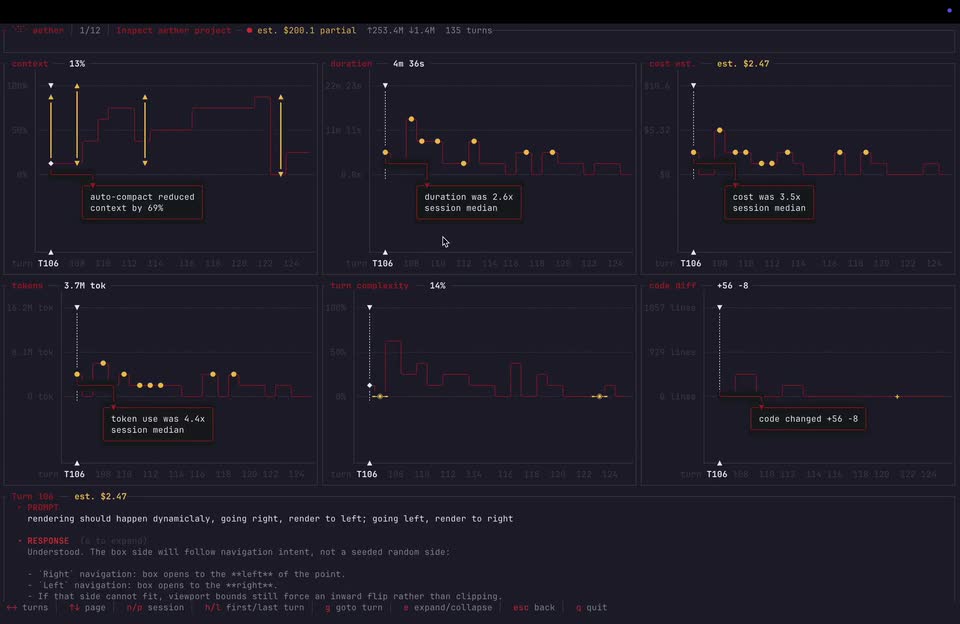Click the "cost was 3.5x session median" tooltip
Image resolution: width=960 pixels, height=624 pixels.
coord(769,202)
